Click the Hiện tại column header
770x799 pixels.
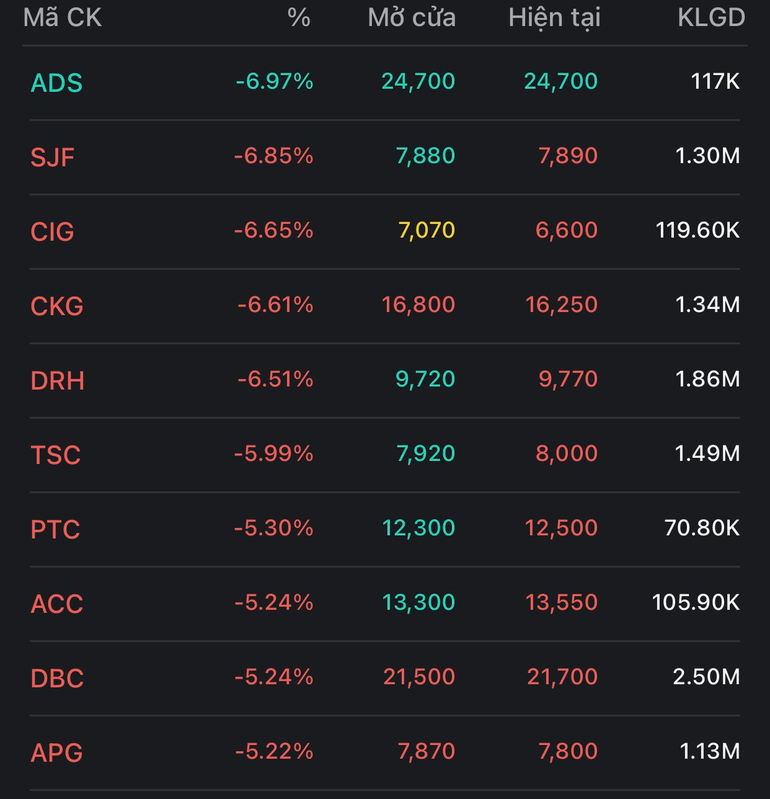(554, 18)
